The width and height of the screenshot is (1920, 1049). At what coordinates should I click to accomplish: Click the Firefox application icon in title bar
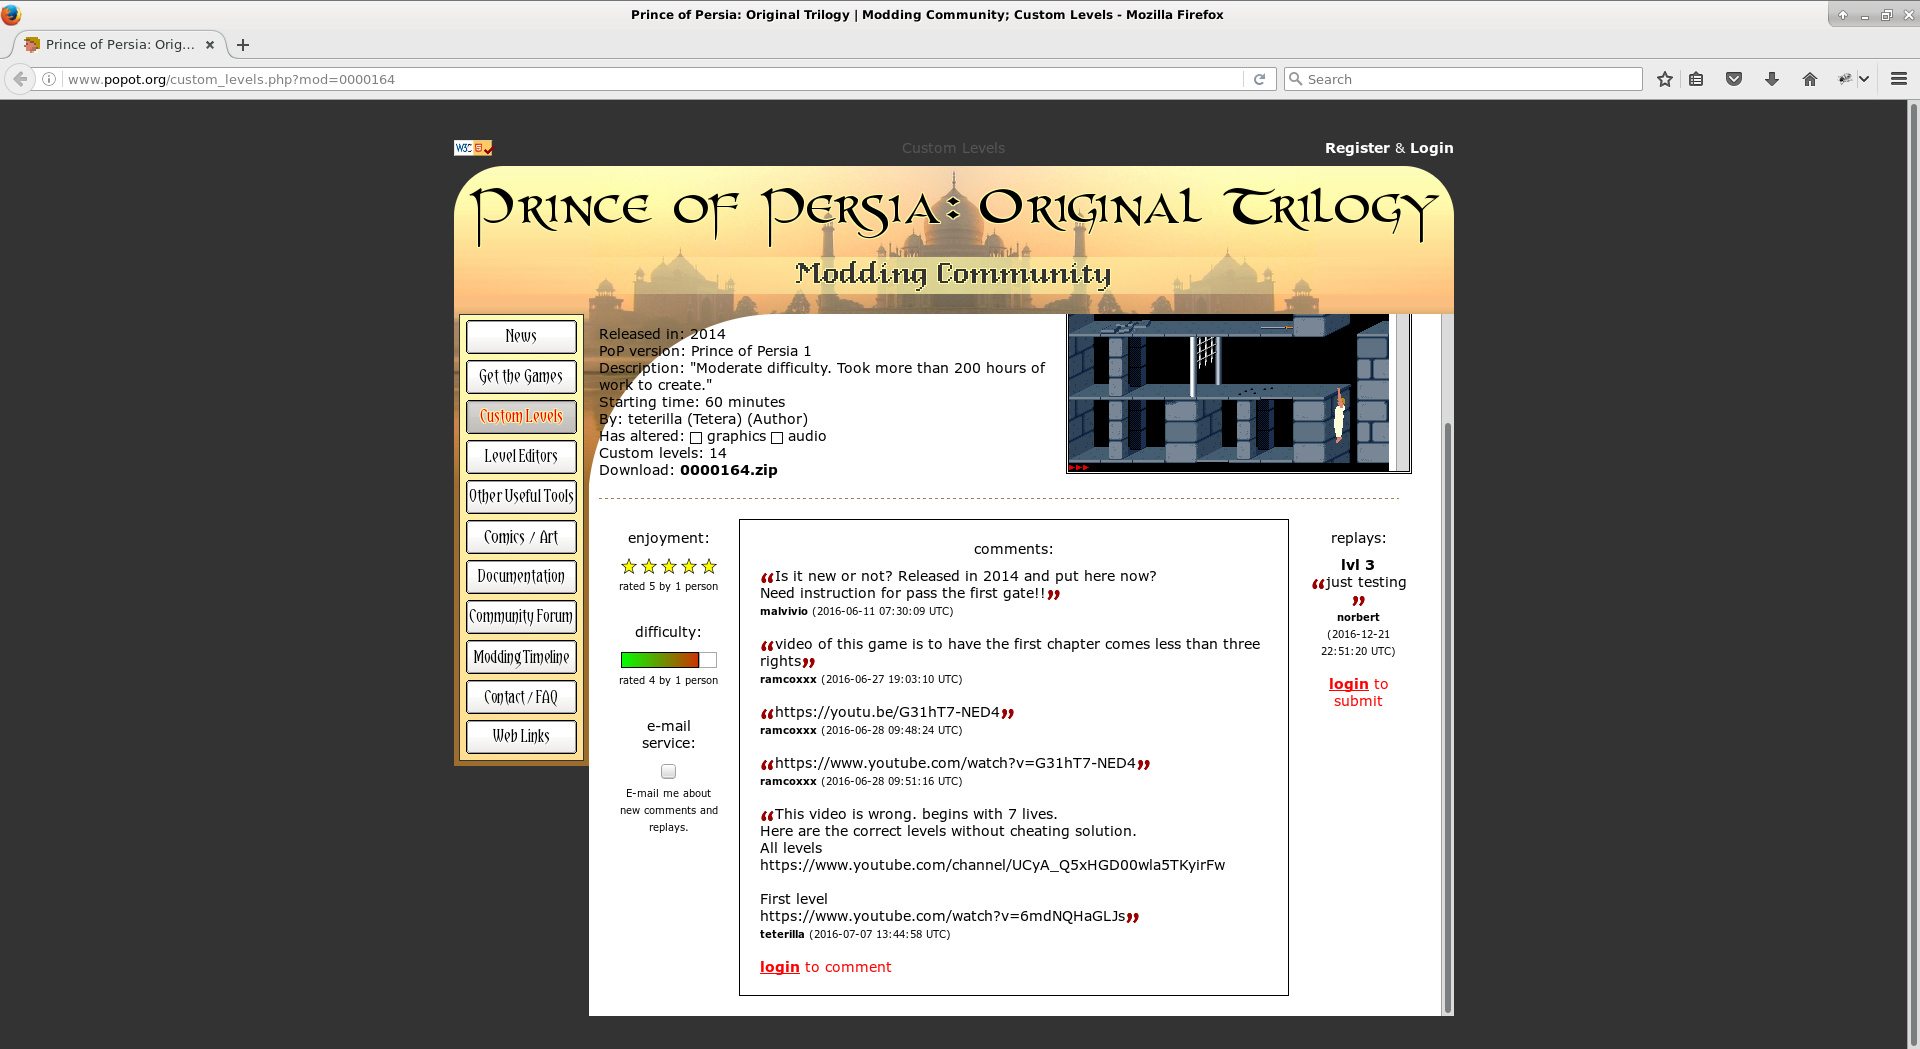[11, 14]
